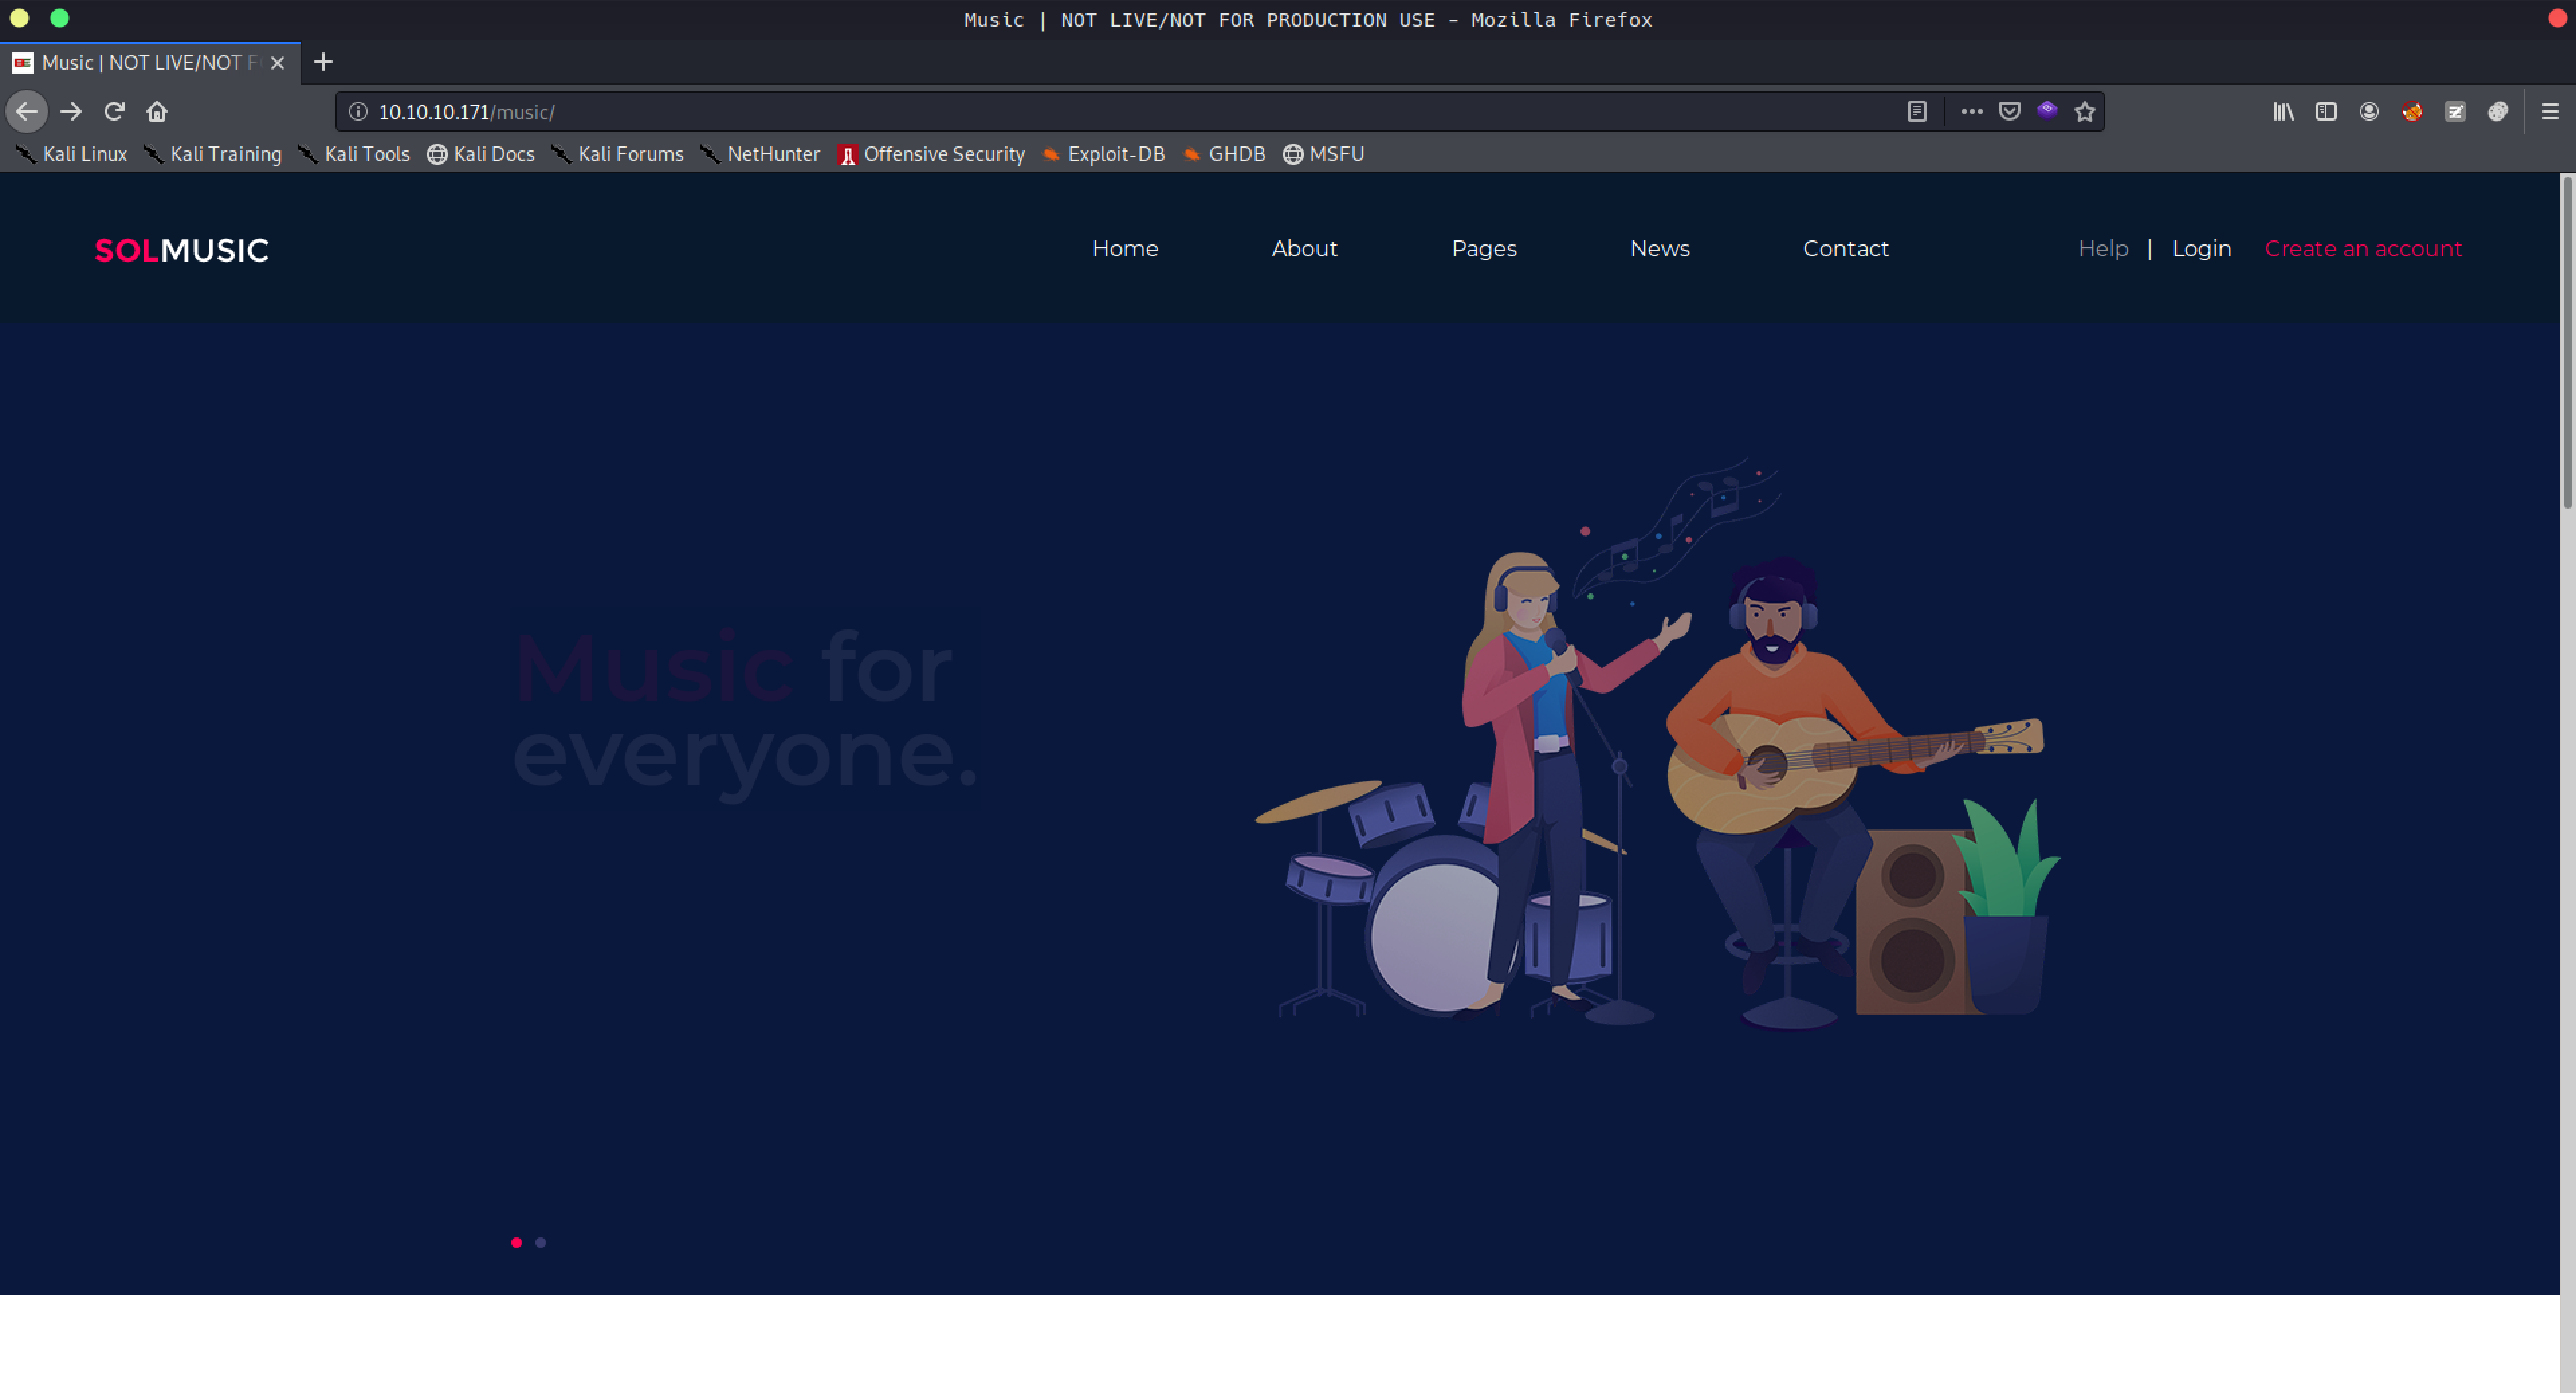Open the News page

(1660, 248)
